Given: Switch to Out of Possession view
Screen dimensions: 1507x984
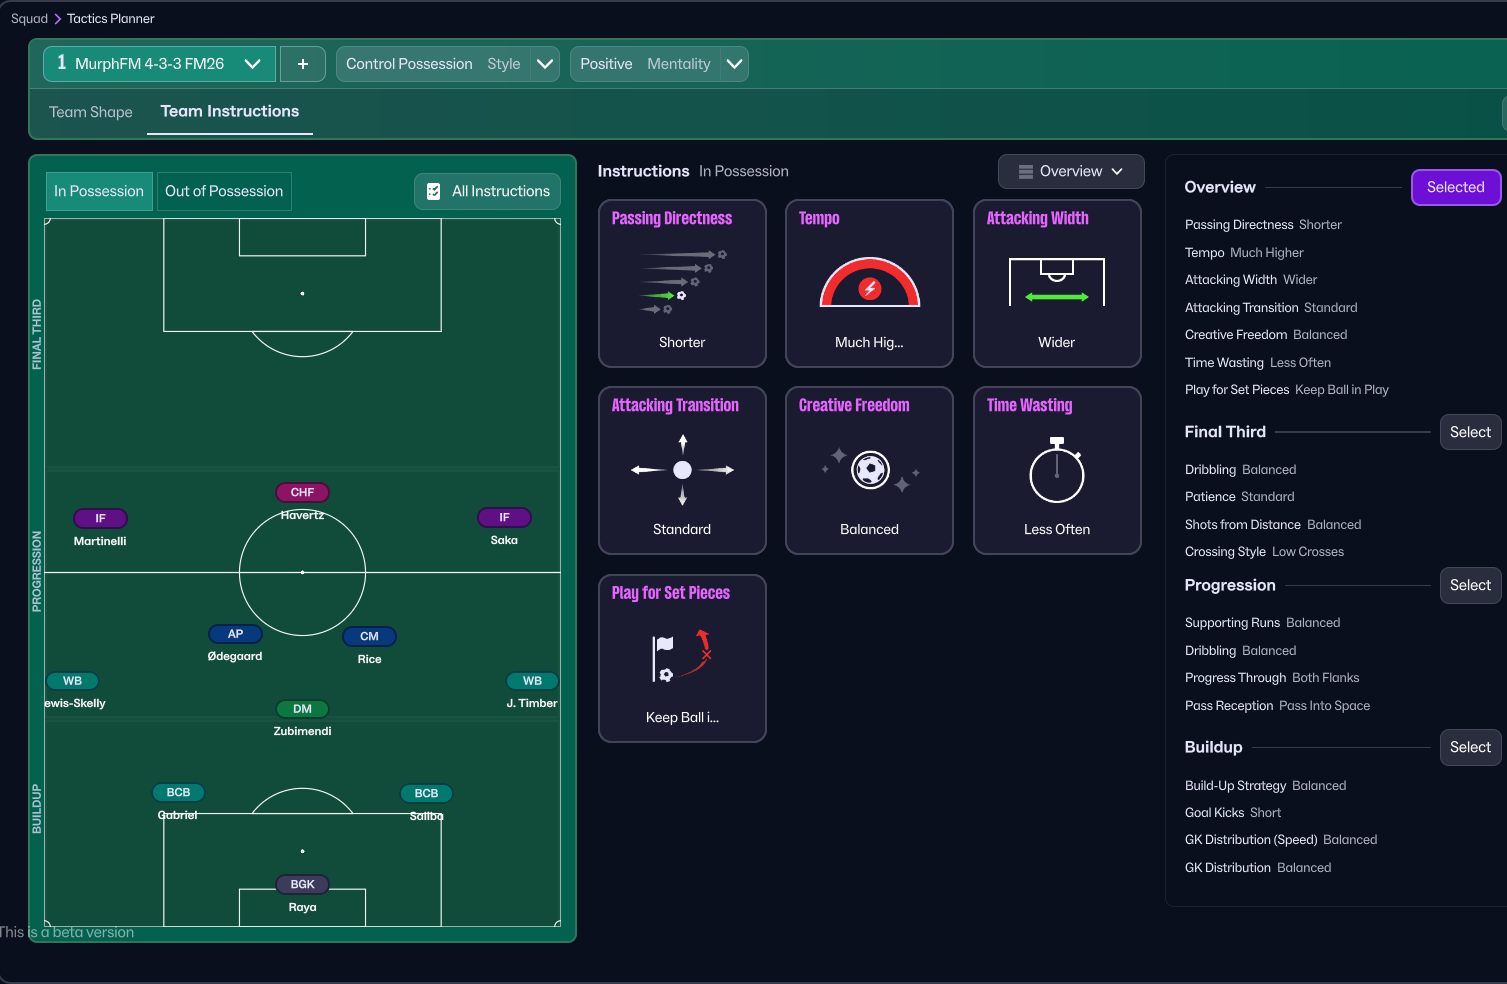Looking at the screenshot, I should (x=224, y=191).
